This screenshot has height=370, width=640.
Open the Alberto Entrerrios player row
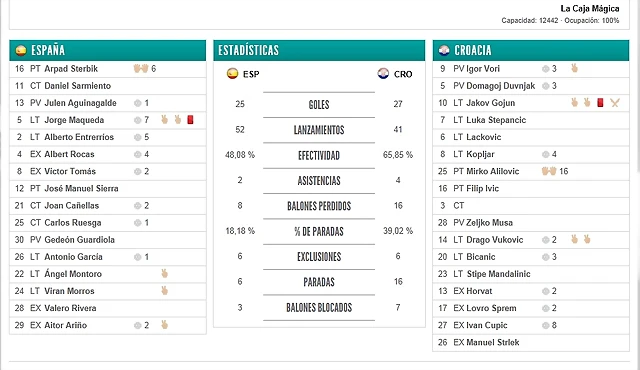tap(108, 137)
